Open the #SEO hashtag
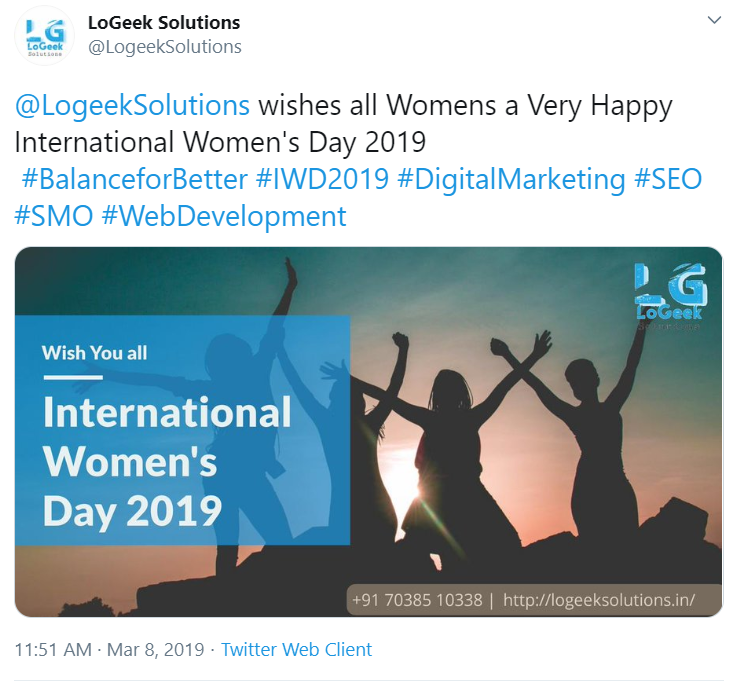Screen dimensions: 738x687 point(668,179)
